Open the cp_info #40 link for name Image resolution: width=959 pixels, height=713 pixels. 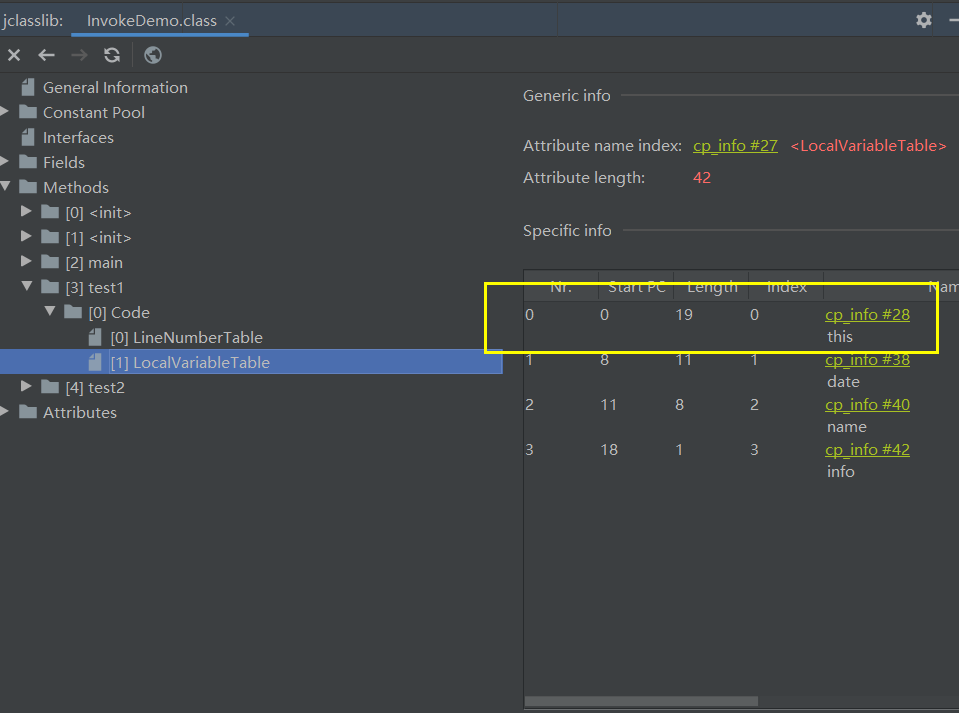[x=867, y=405]
